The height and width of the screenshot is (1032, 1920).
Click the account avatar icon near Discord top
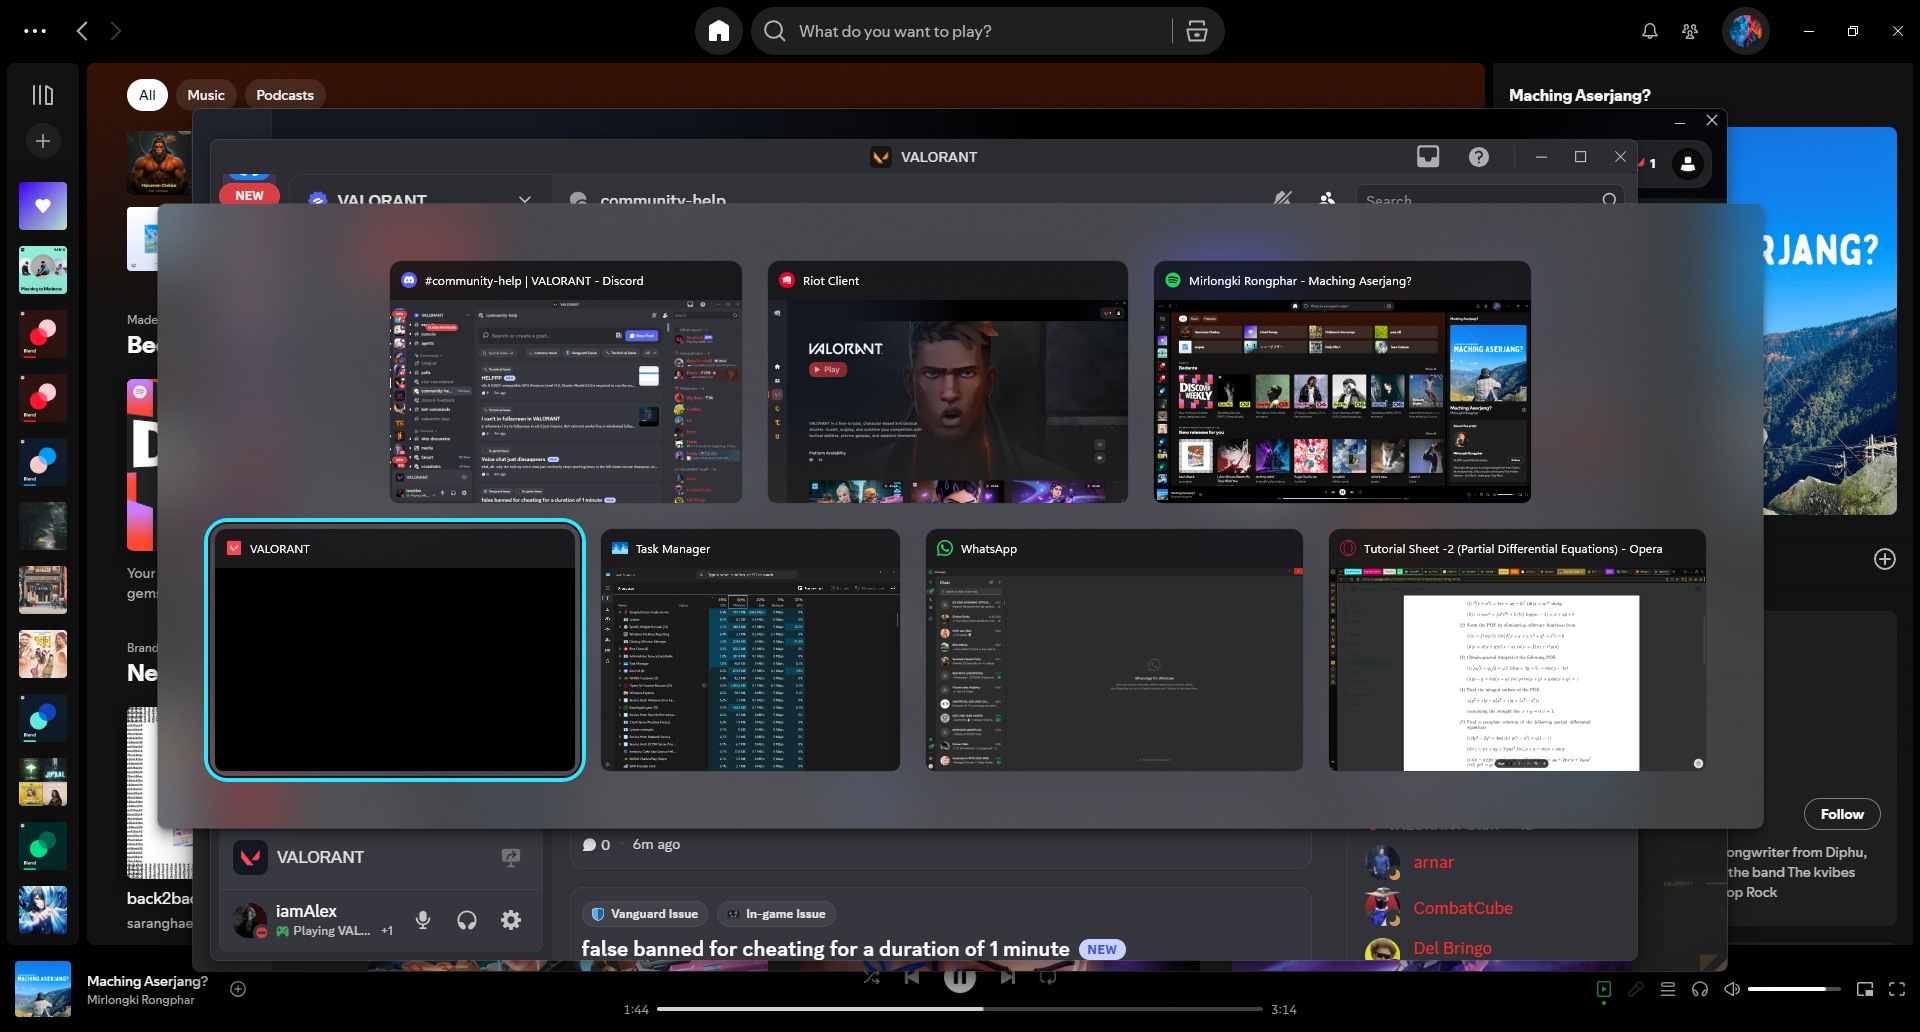coord(1688,164)
